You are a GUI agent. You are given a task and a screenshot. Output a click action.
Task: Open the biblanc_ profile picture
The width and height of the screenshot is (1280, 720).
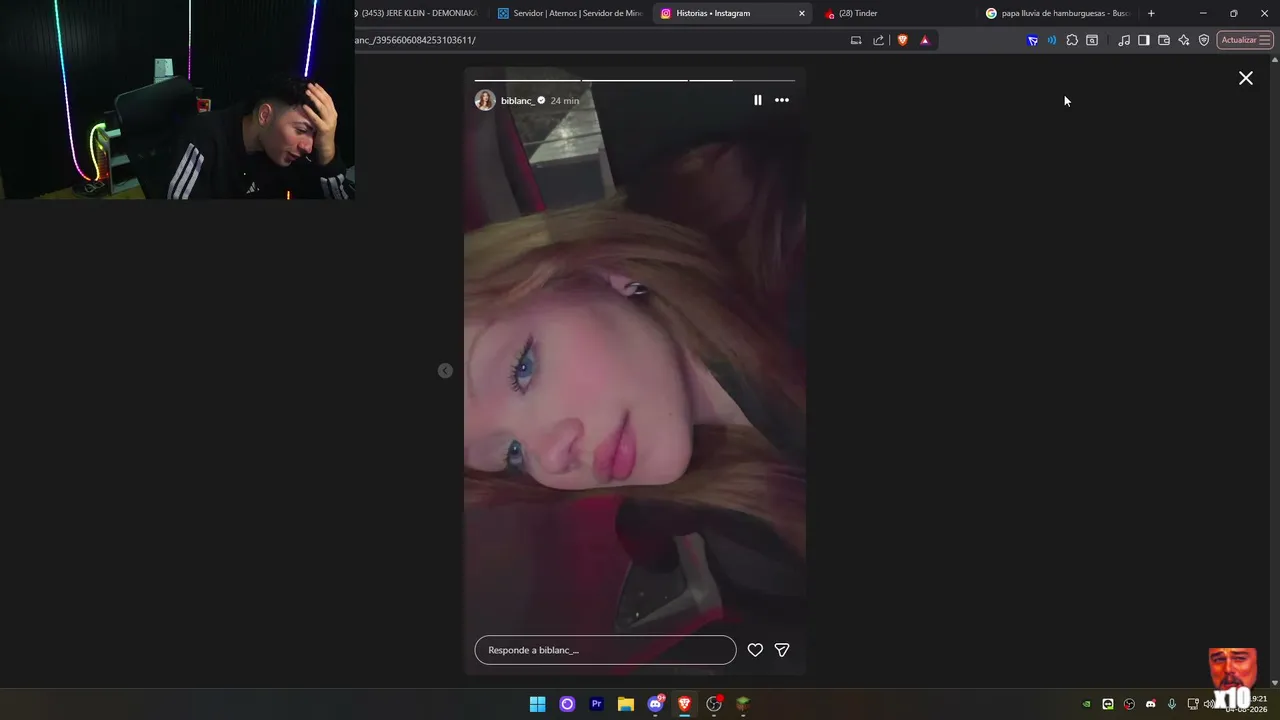coord(485,100)
